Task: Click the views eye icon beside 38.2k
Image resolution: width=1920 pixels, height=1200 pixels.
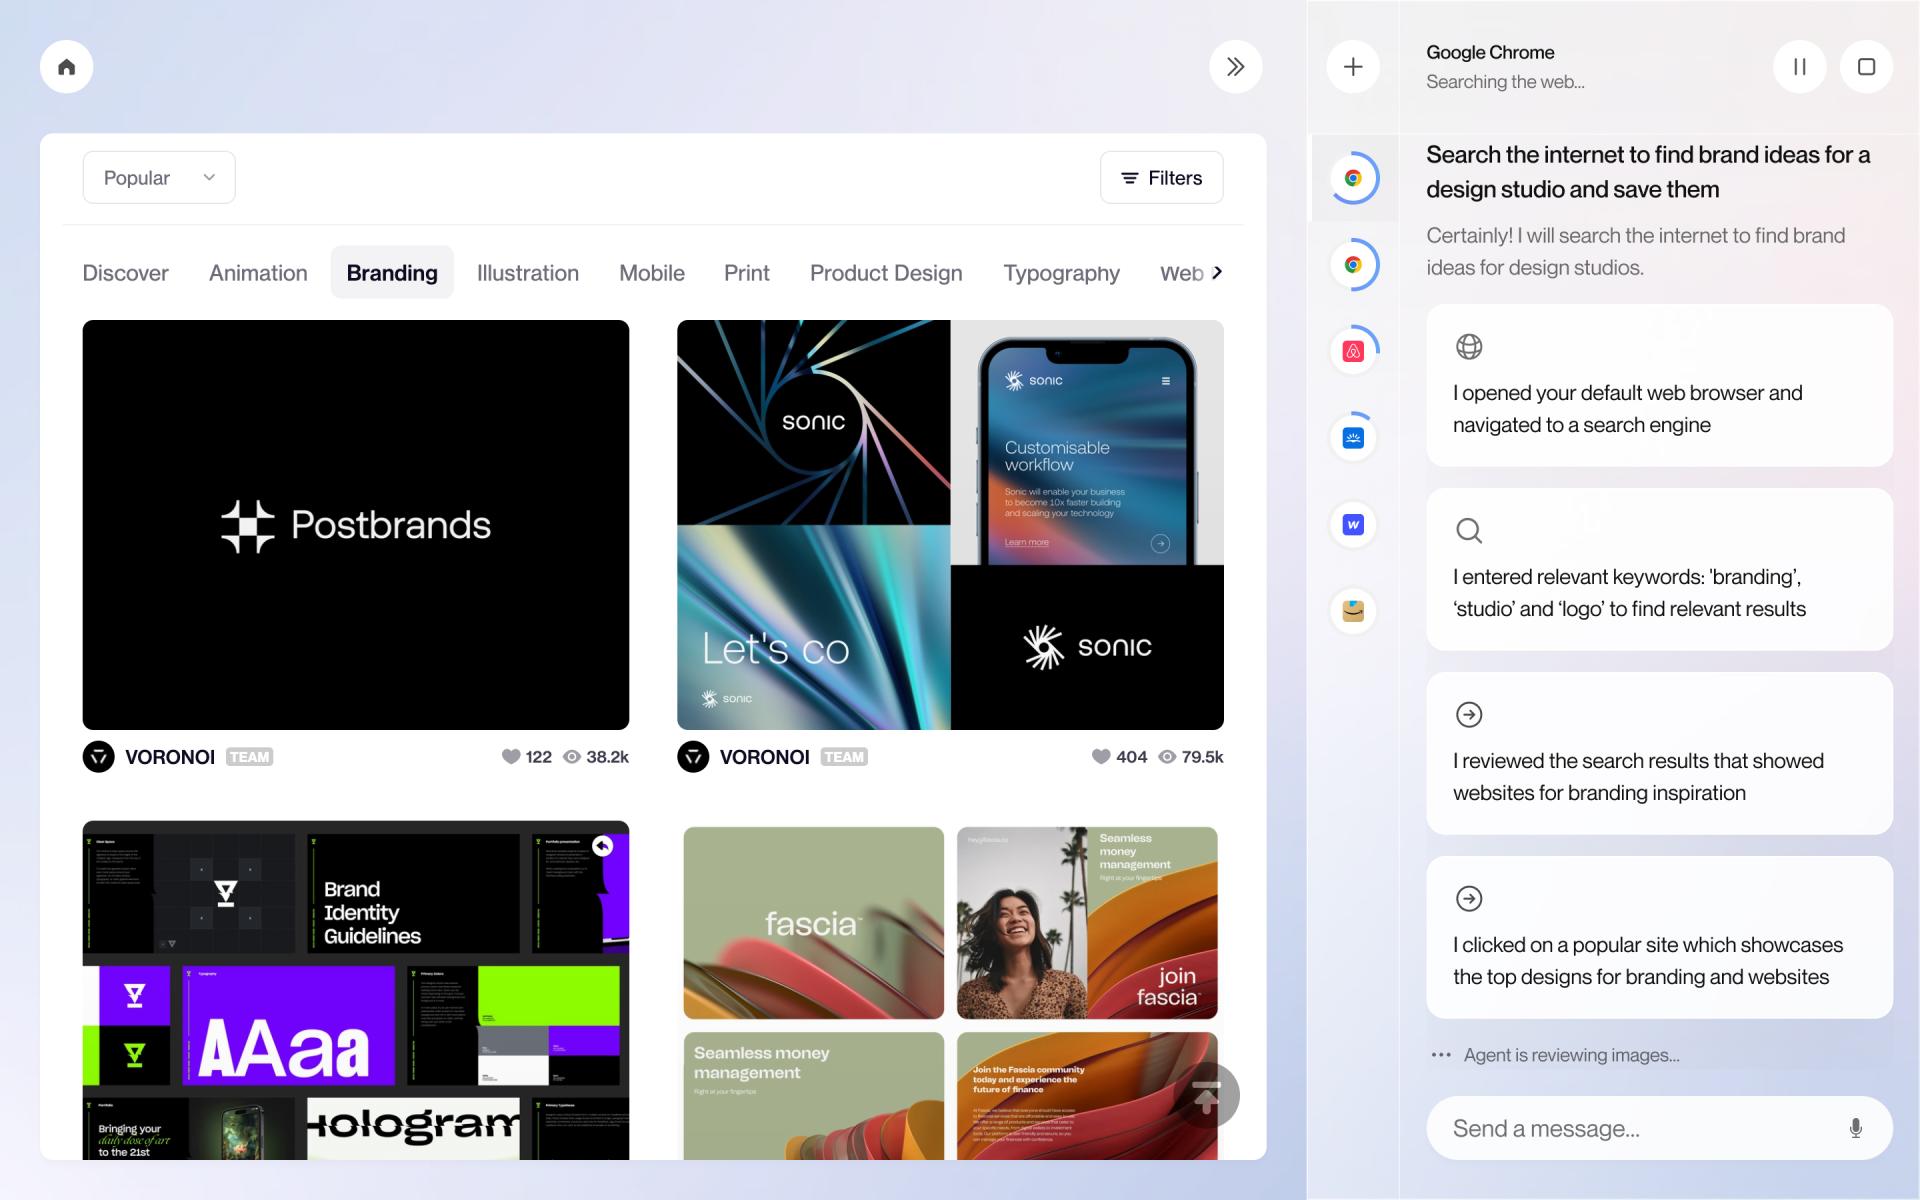Action: [572, 757]
